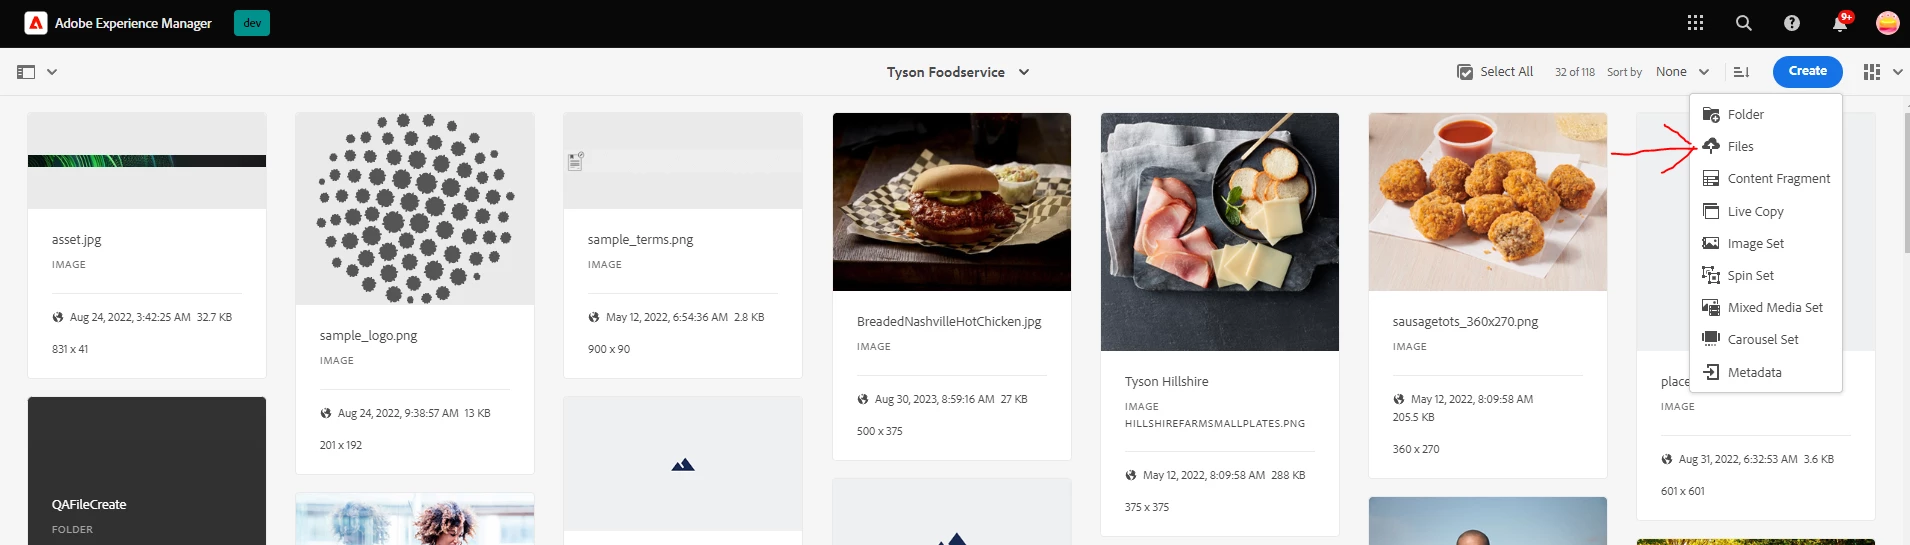The width and height of the screenshot is (1910, 545).
Task: Expand the Sort by None dropdown
Action: click(x=1683, y=72)
